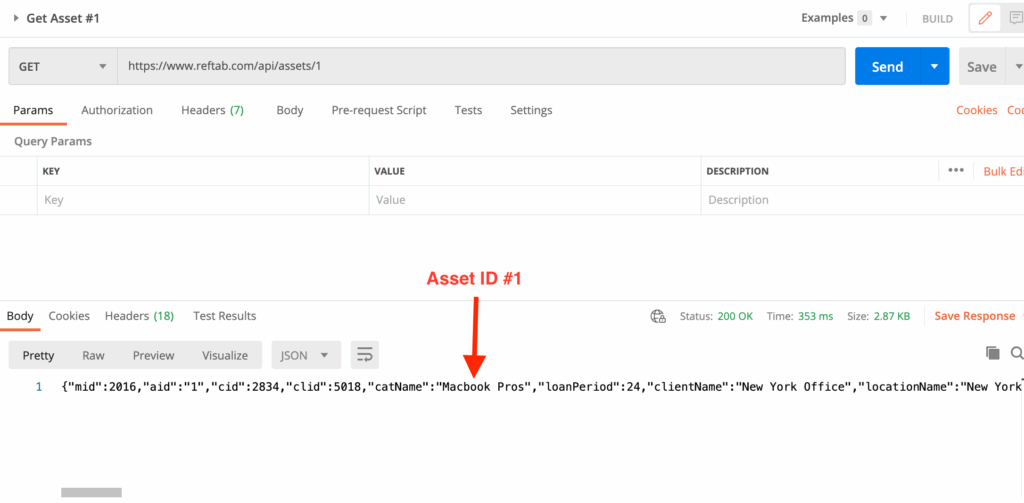Click the globe network icon near Status

click(x=658, y=316)
